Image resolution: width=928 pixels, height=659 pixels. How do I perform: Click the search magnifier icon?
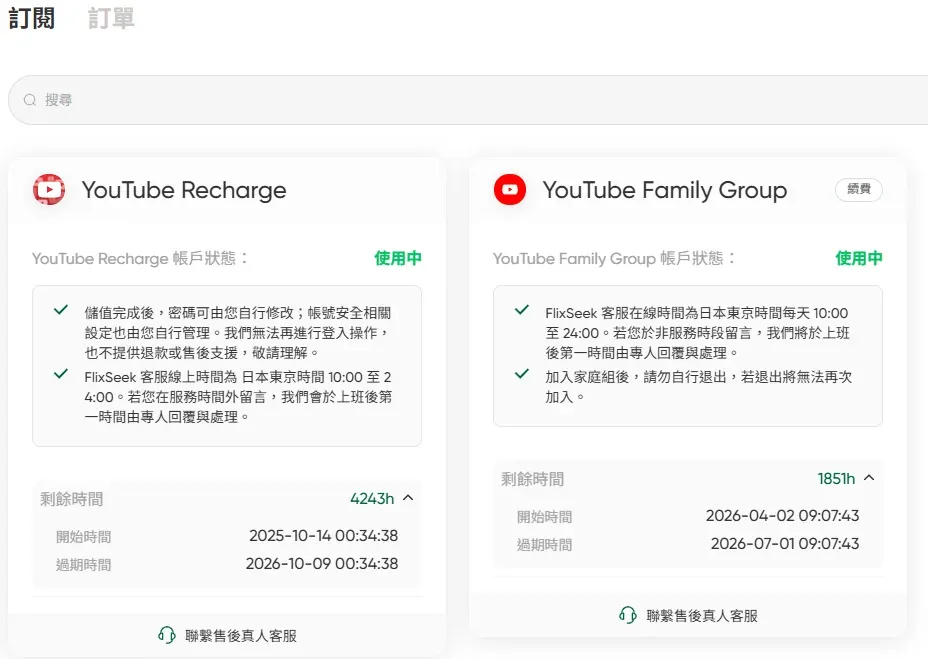pyautogui.click(x=30, y=100)
